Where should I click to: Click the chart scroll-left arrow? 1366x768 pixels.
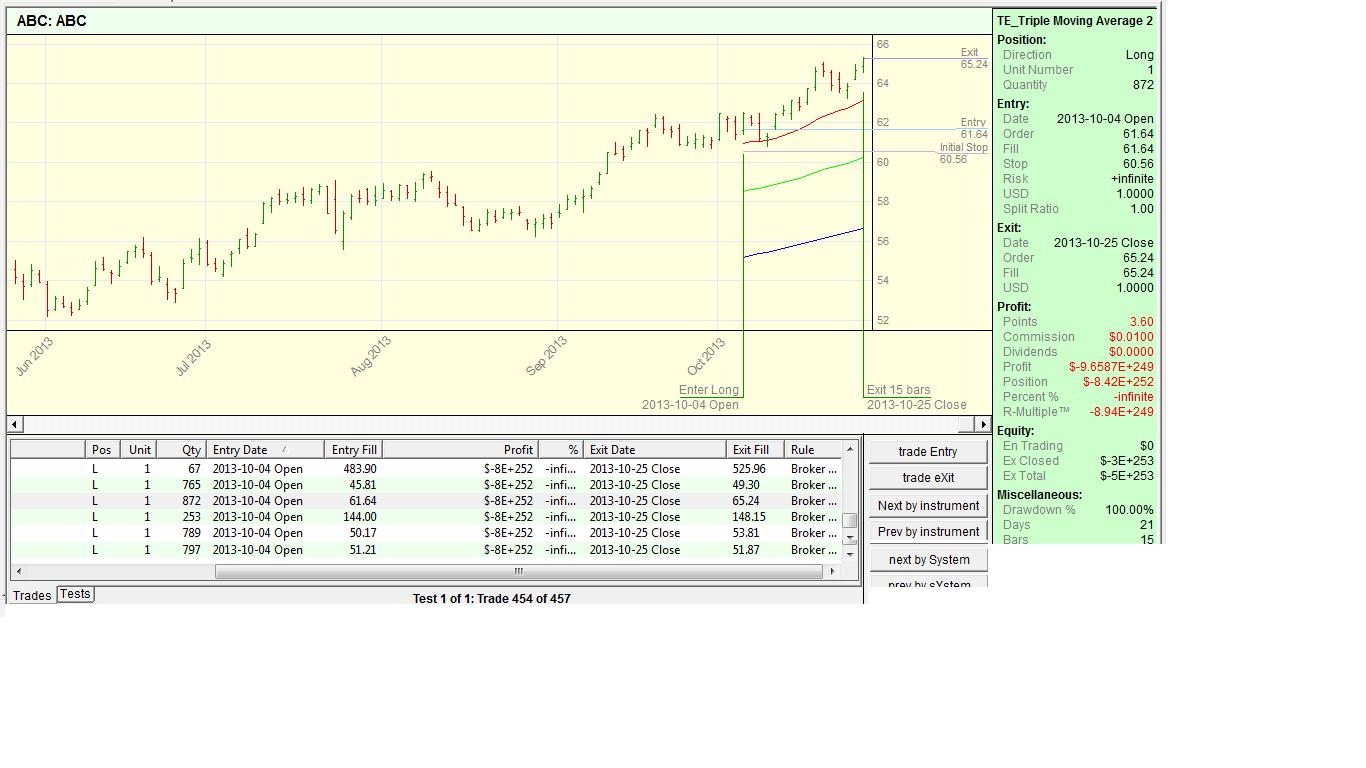pos(14,425)
